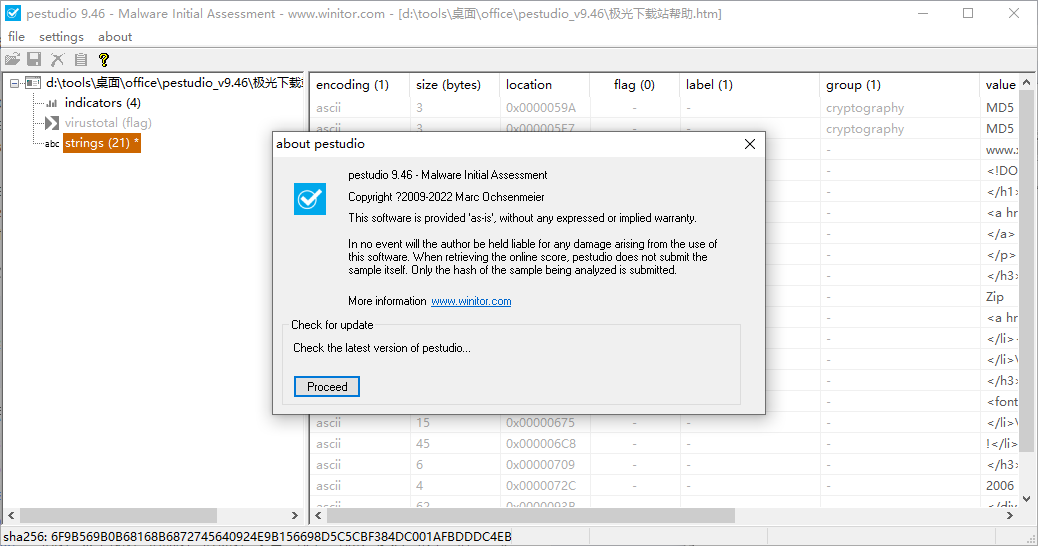Click the abc icon beside strings
This screenshot has height=546, width=1038.
[52, 144]
